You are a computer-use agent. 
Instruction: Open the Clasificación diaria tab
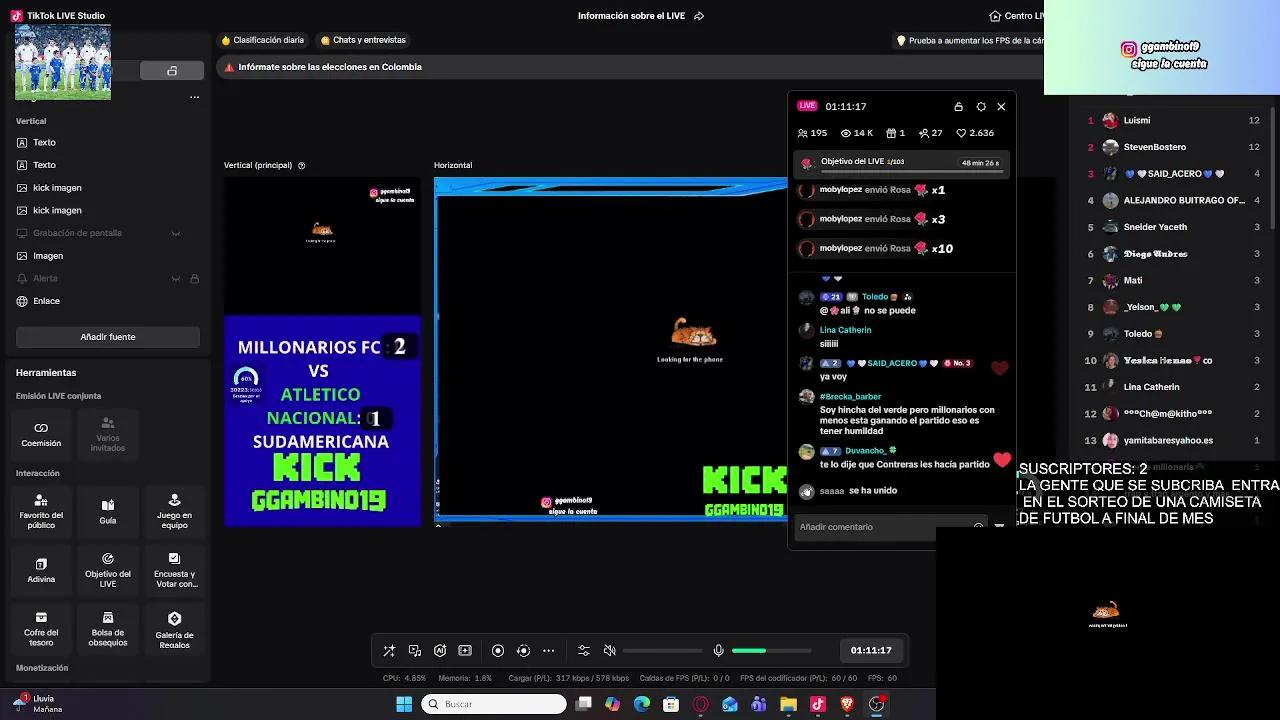pyautogui.click(x=262, y=40)
